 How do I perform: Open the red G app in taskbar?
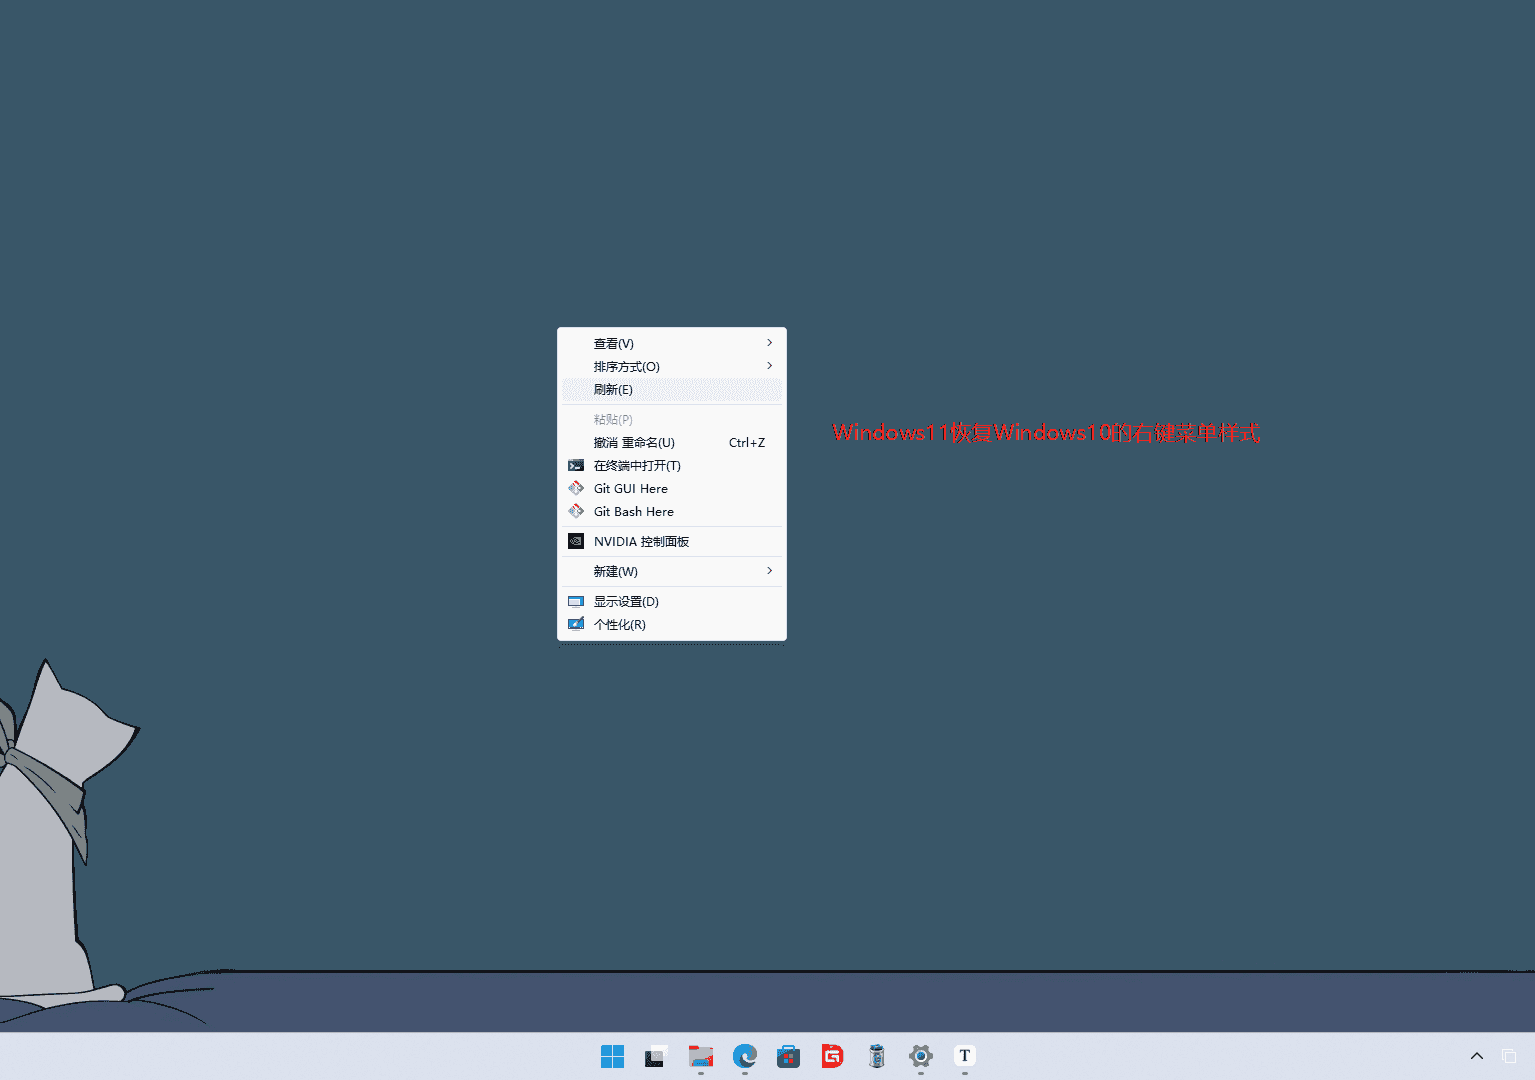click(833, 1056)
